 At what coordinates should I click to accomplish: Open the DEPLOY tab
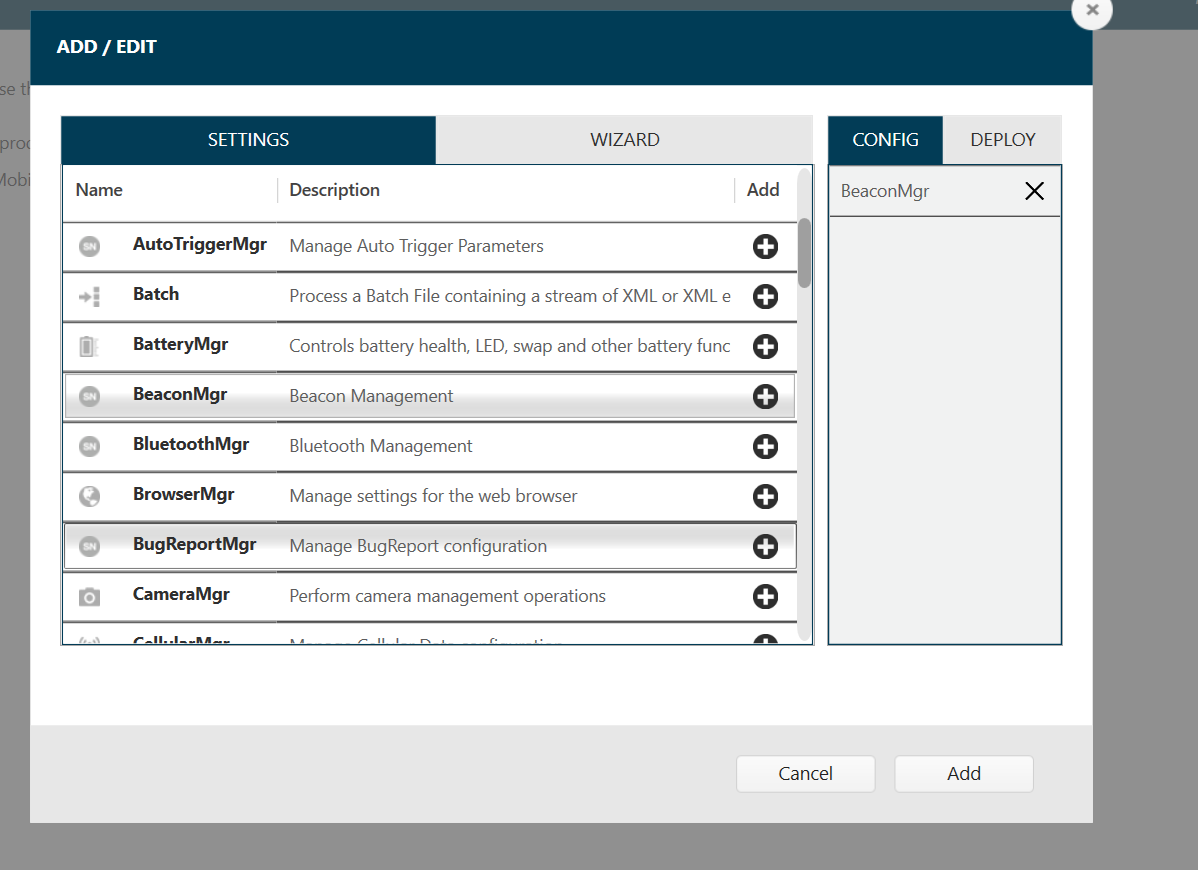(1002, 140)
